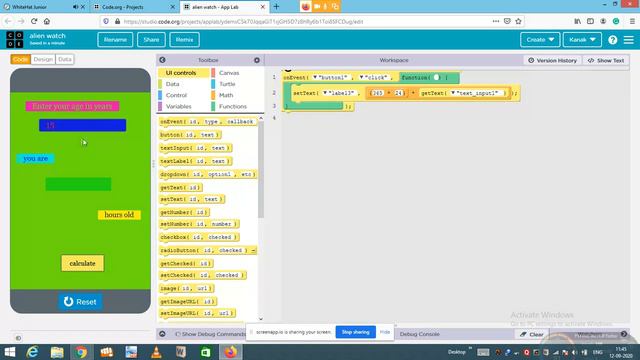640x360 pixels.
Task: Switch to Data mode tab
Action: pos(64,59)
